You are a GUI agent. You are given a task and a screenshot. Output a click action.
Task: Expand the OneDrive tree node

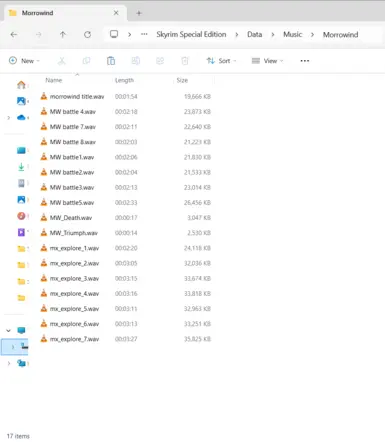[x=9, y=117]
